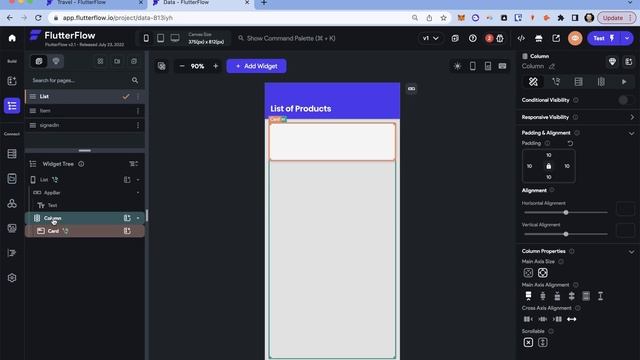Image resolution: width=640 pixels, height=360 pixels.
Task: Set Main Axis Size to min
Action: click(528, 273)
